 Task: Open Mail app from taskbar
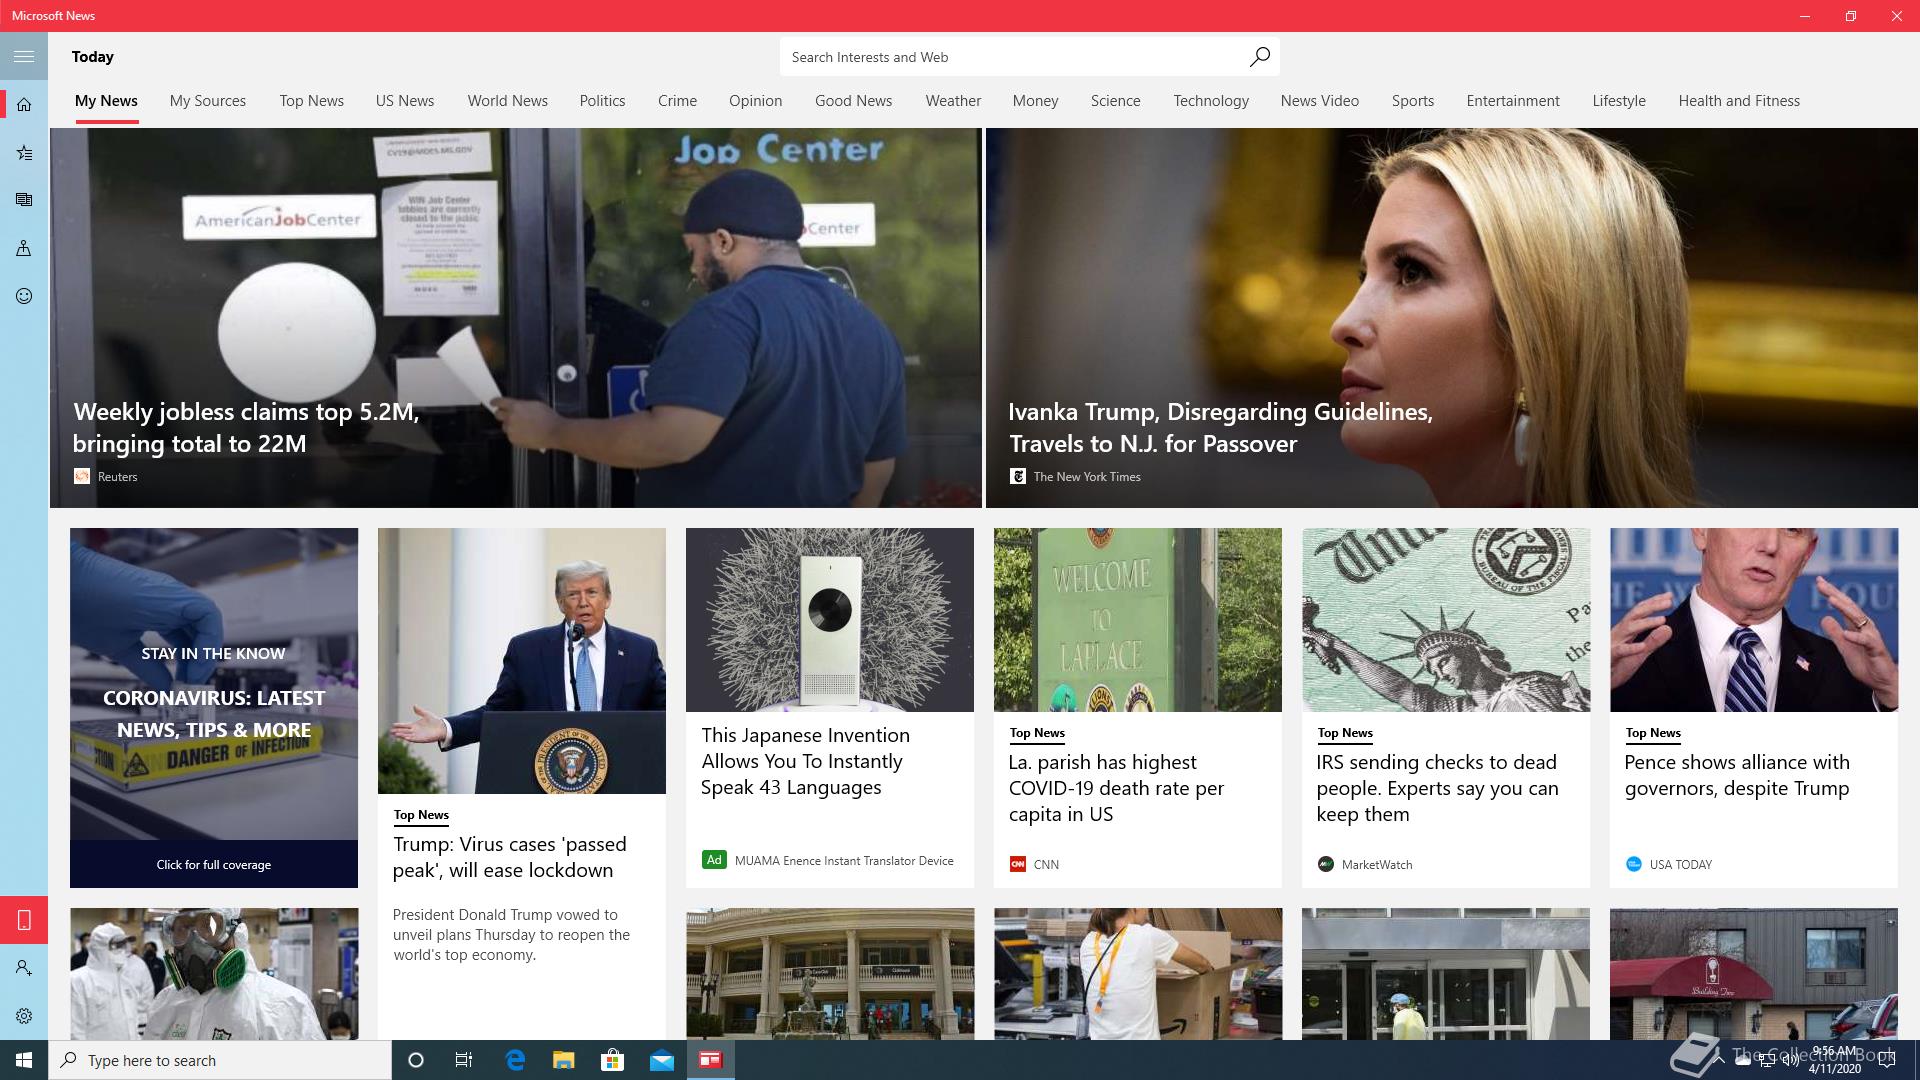click(x=662, y=1060)
